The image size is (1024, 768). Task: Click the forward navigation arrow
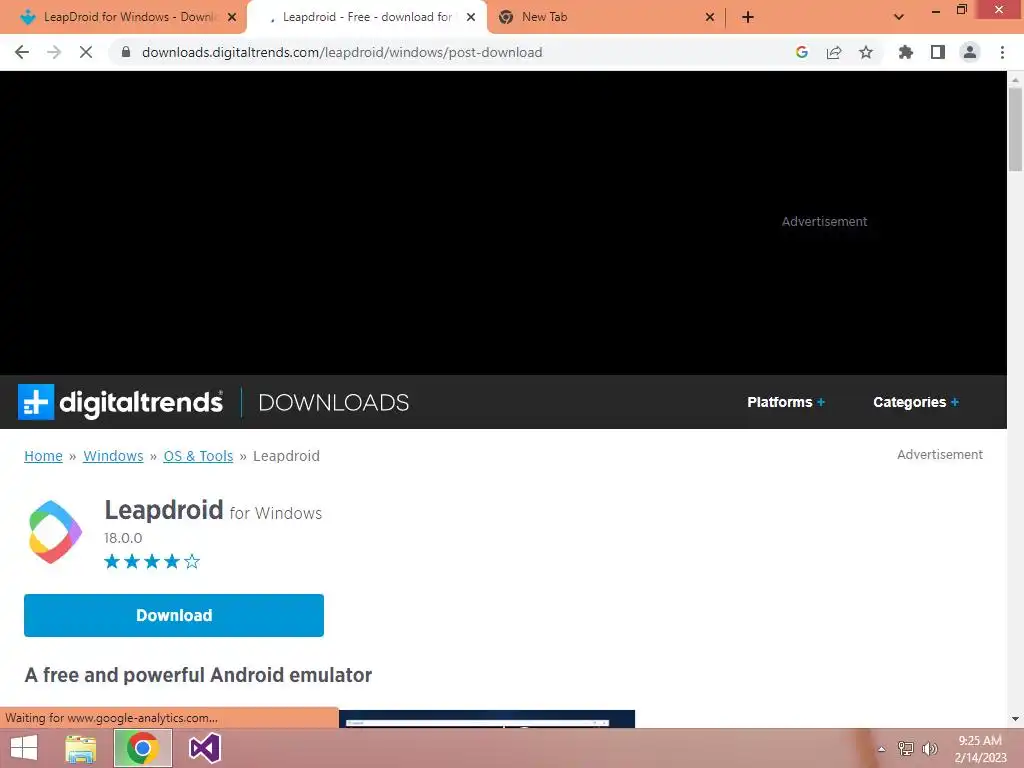(54, 52)
